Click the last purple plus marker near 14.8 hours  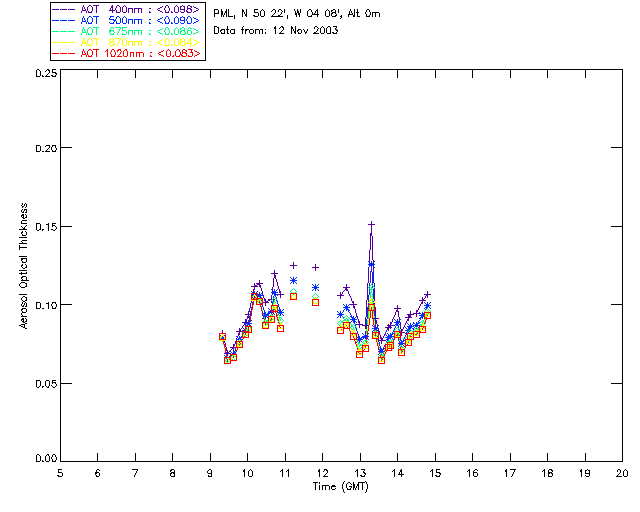coord(427,294)
